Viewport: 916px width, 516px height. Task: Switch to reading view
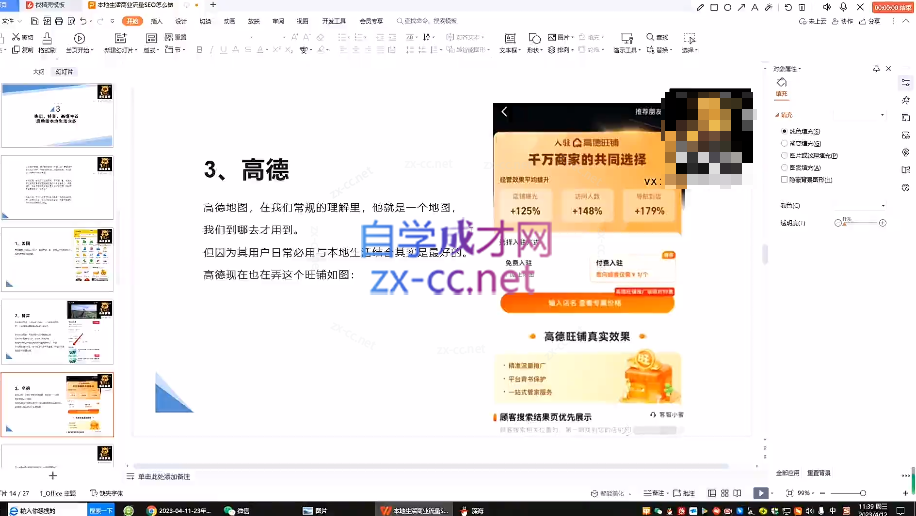737,493
